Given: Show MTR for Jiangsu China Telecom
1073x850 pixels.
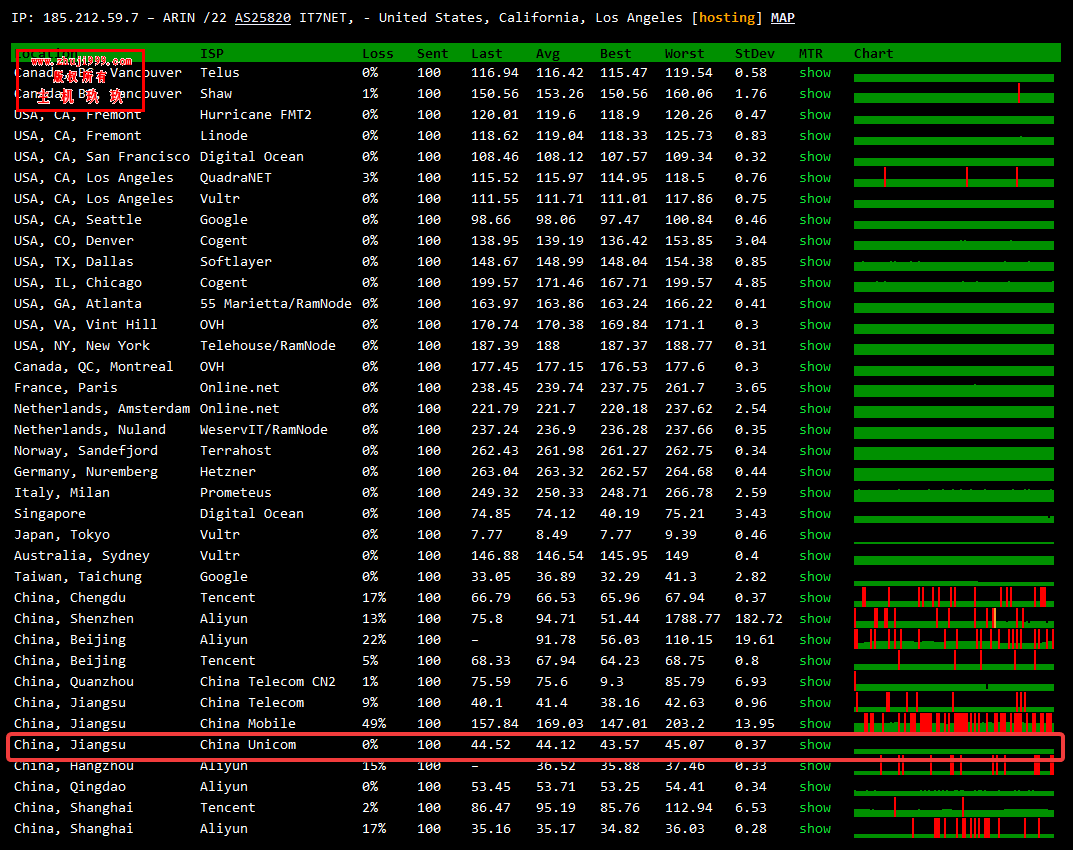Looking at the screenshot, I should (x=815, y=702).
